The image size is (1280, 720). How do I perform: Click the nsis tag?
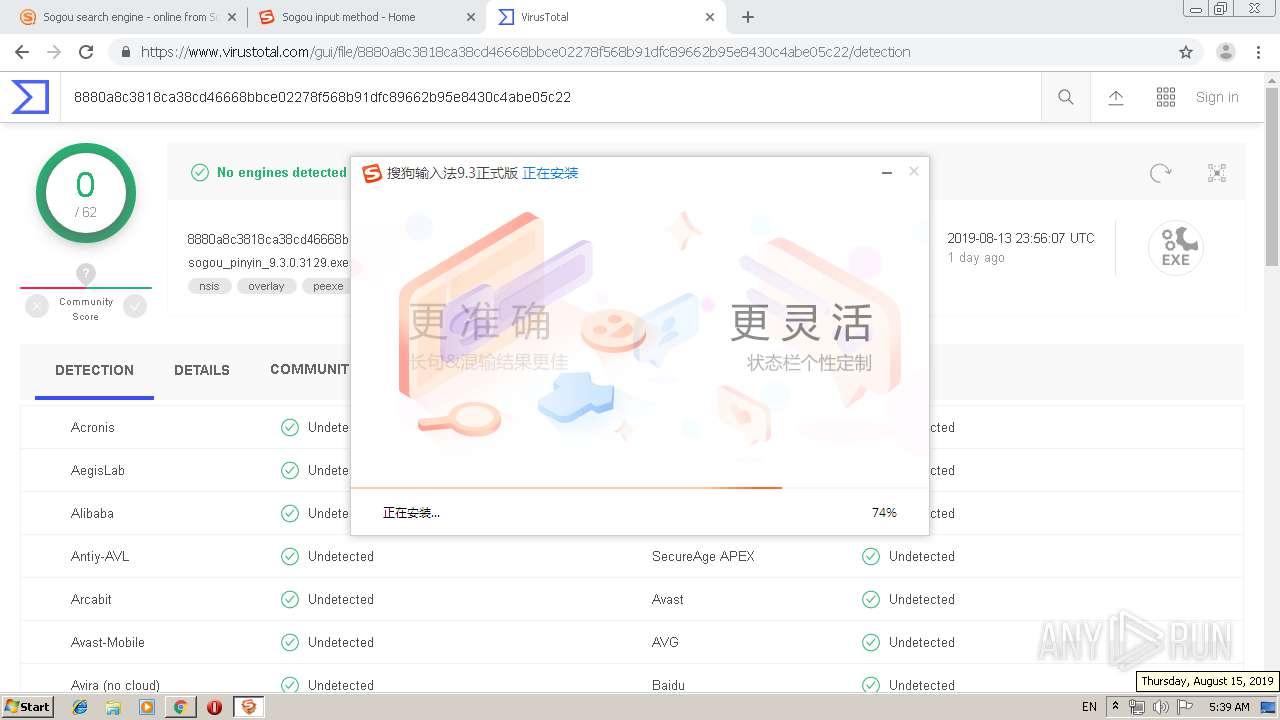[x=209, y=286]
